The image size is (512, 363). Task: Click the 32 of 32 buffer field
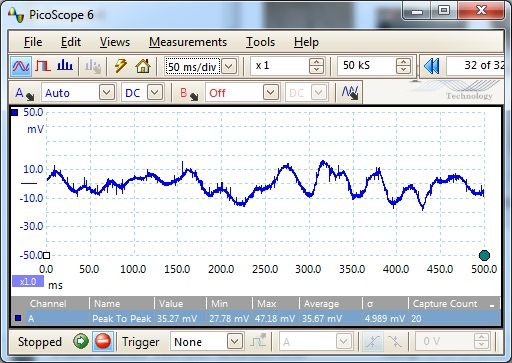[475, 66]
